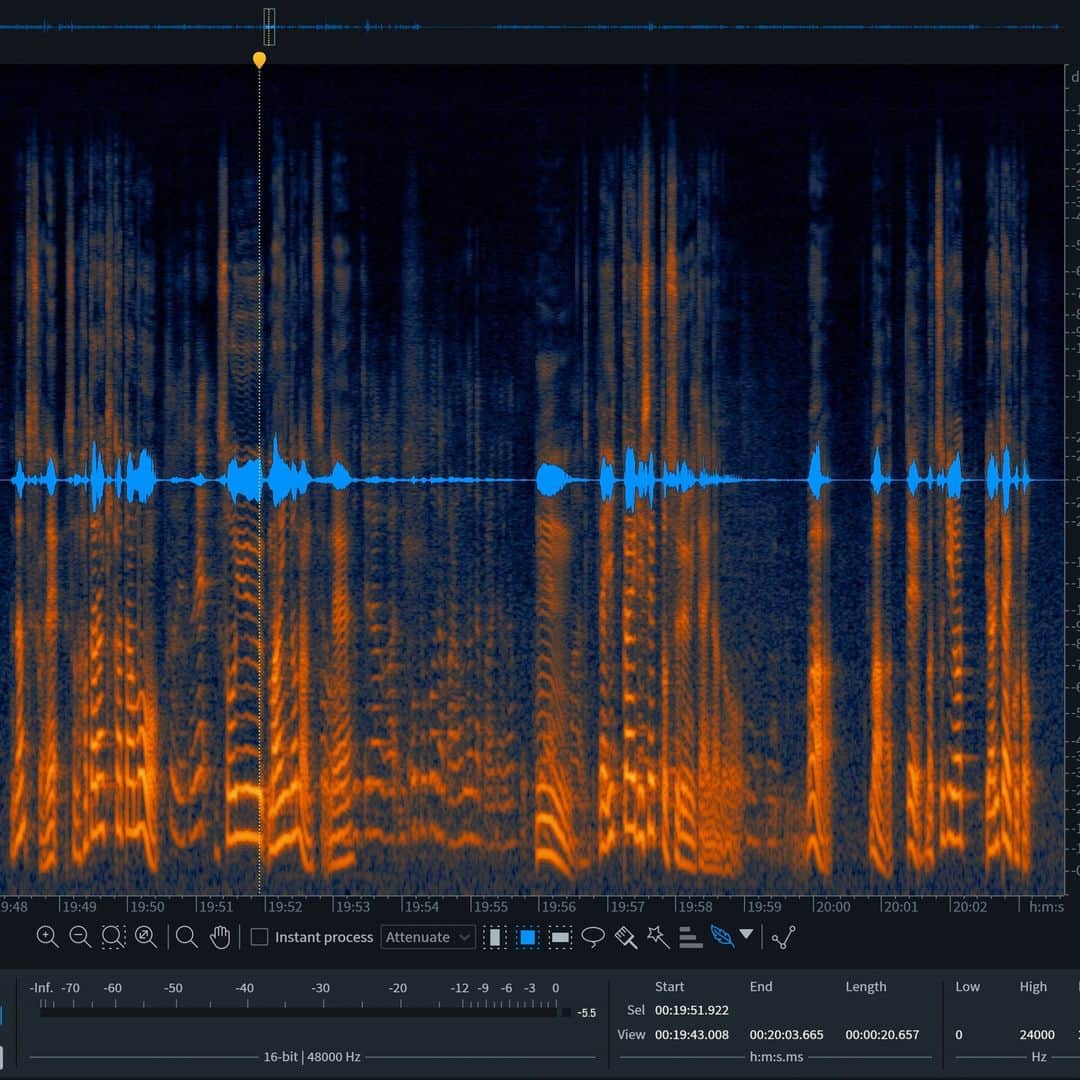Select the Magic Wand tool
1080x1080 pixels.
[658, 937]
